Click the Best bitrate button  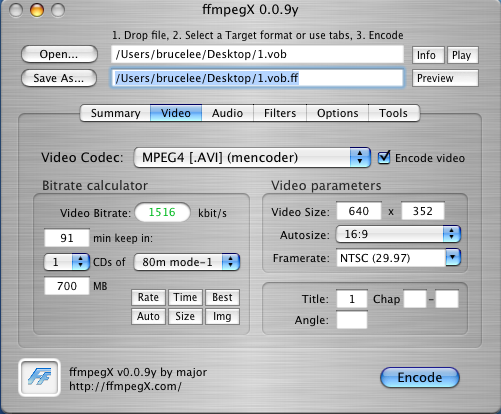click(222, 297)
